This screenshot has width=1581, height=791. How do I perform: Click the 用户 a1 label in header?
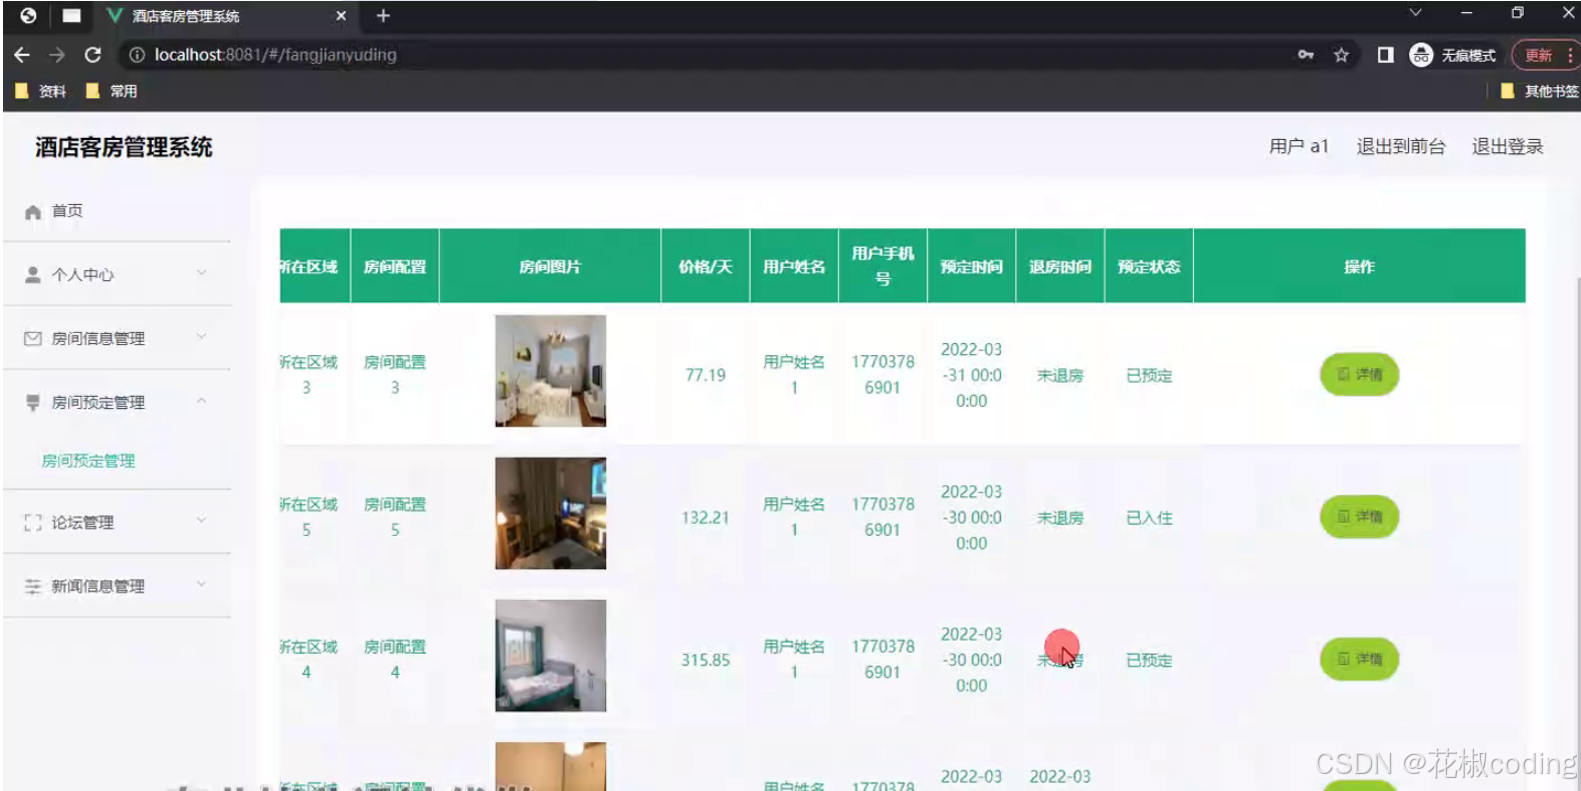(1299, 147)
